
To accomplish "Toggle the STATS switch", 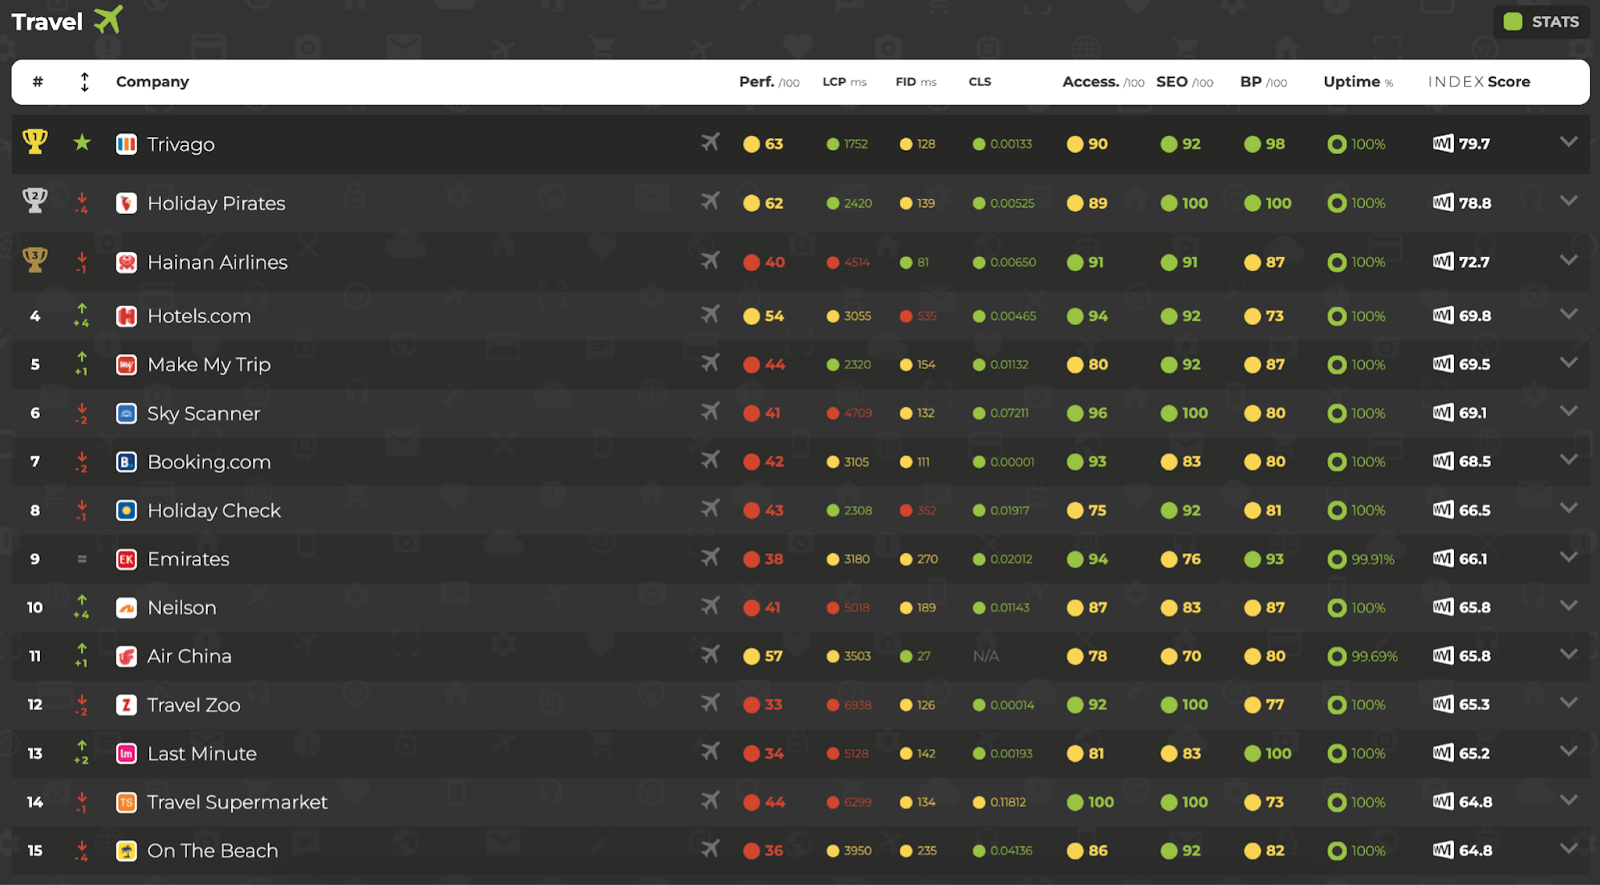I will coord(1541,21).
